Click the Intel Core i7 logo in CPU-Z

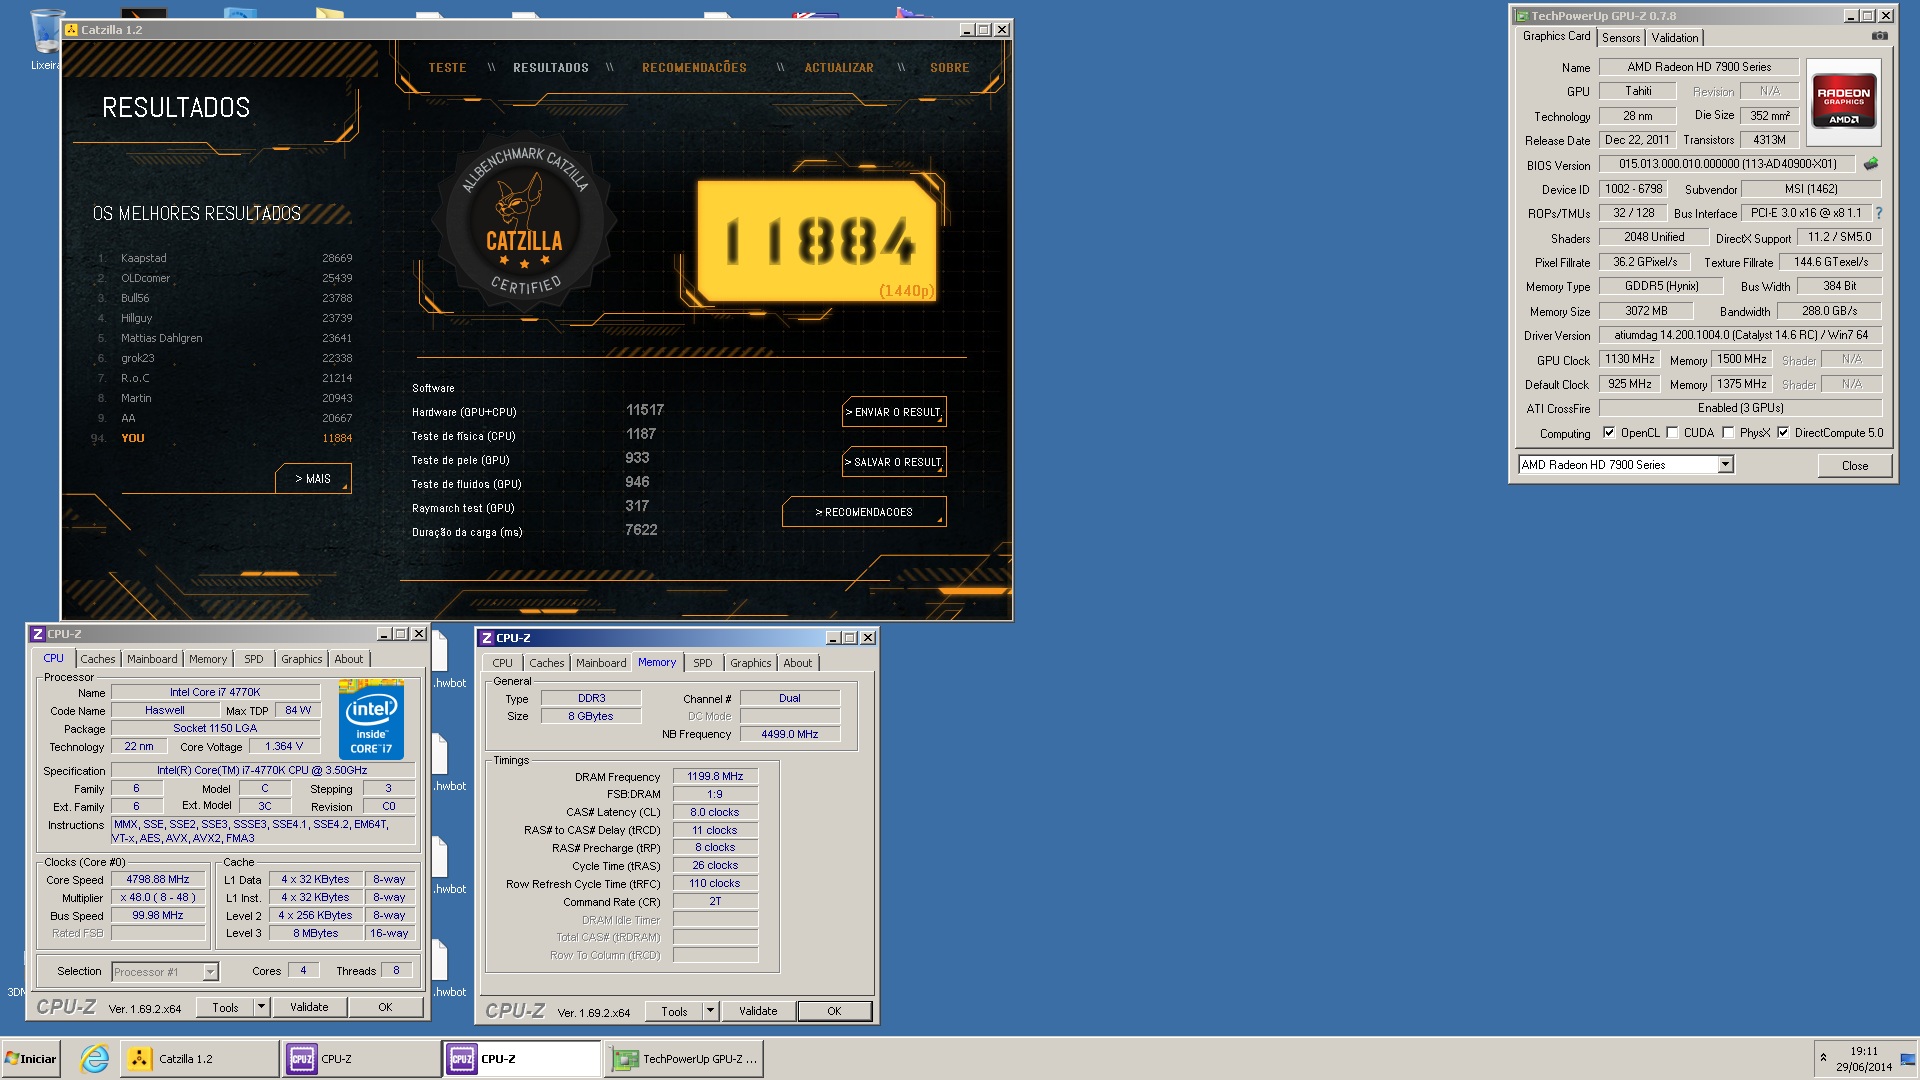click(371, 720)
